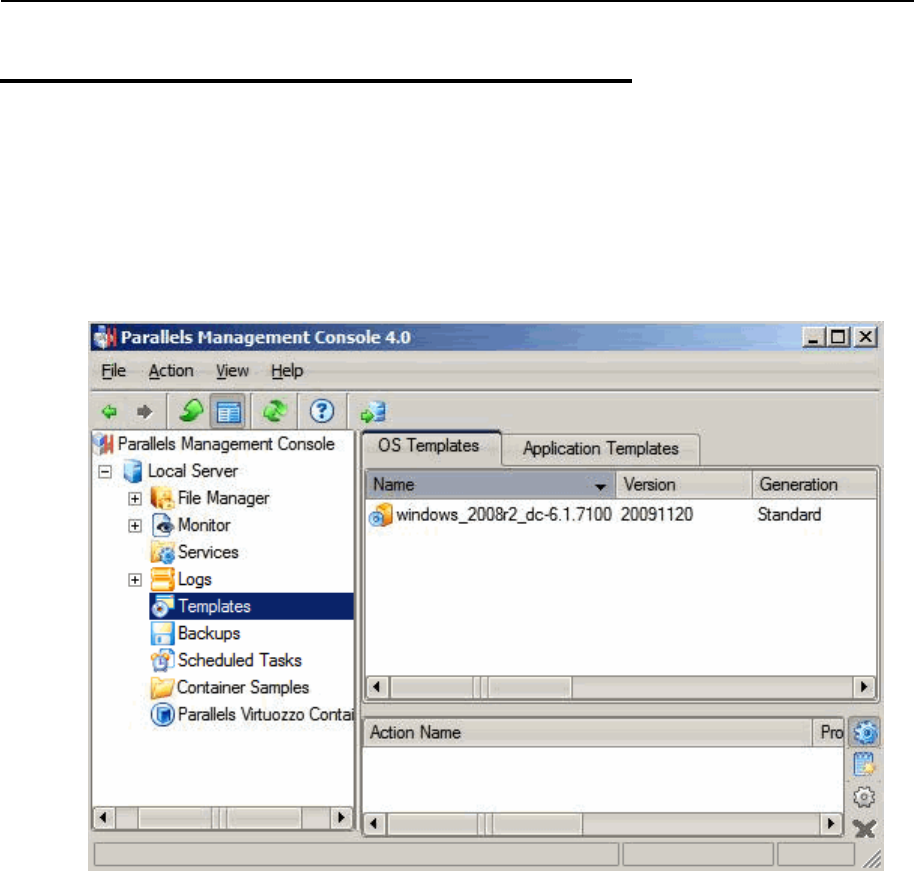Select Local Server label in the tree
This screenshot has height=871, width=914.
[x=192, y=471]
